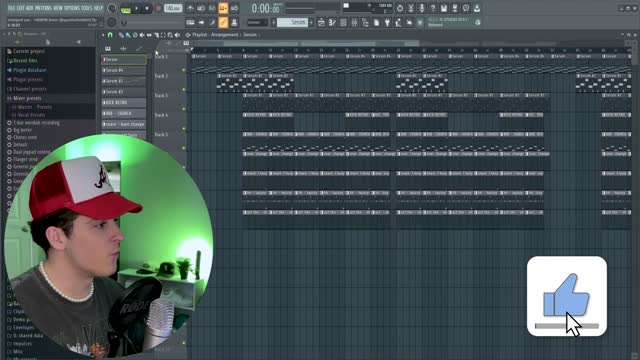Toggle pattern/song mode switch
Viewport: 640px width, 360px height.
(126, 9)
